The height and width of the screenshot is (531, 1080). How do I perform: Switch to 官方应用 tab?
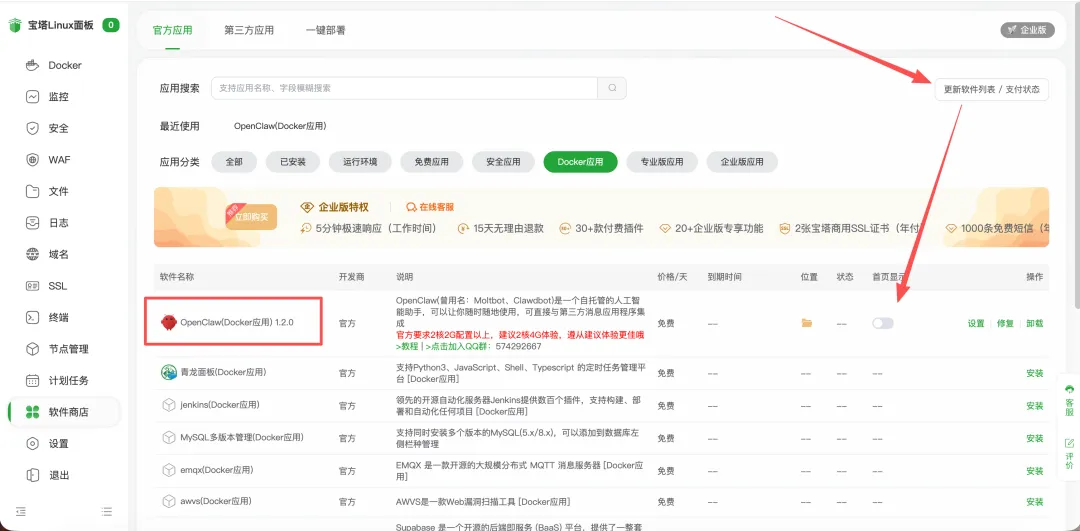click(x=172, y=30)
